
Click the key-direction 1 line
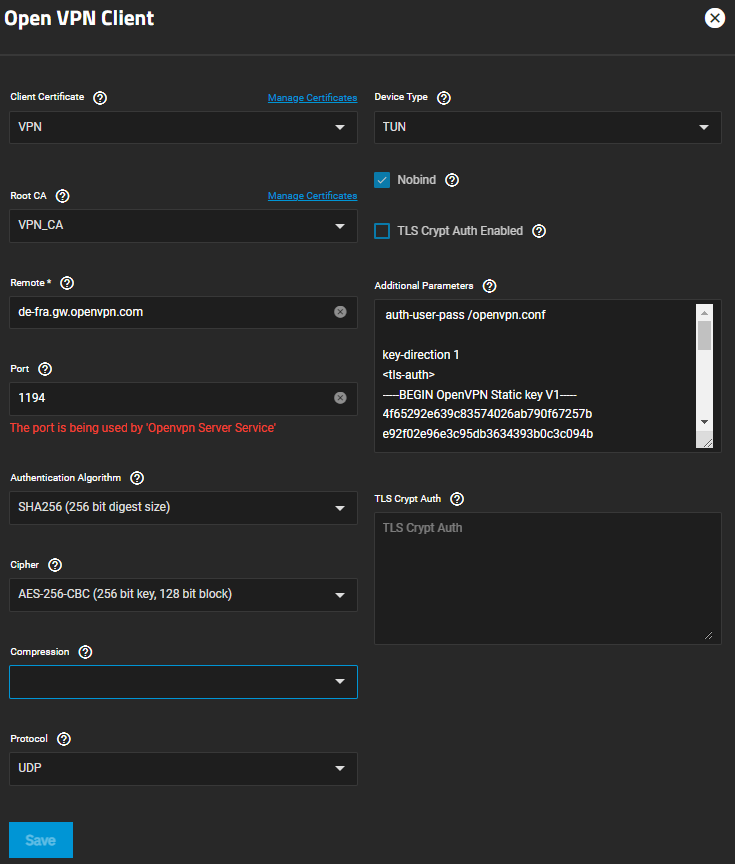(x=420, y=355)
